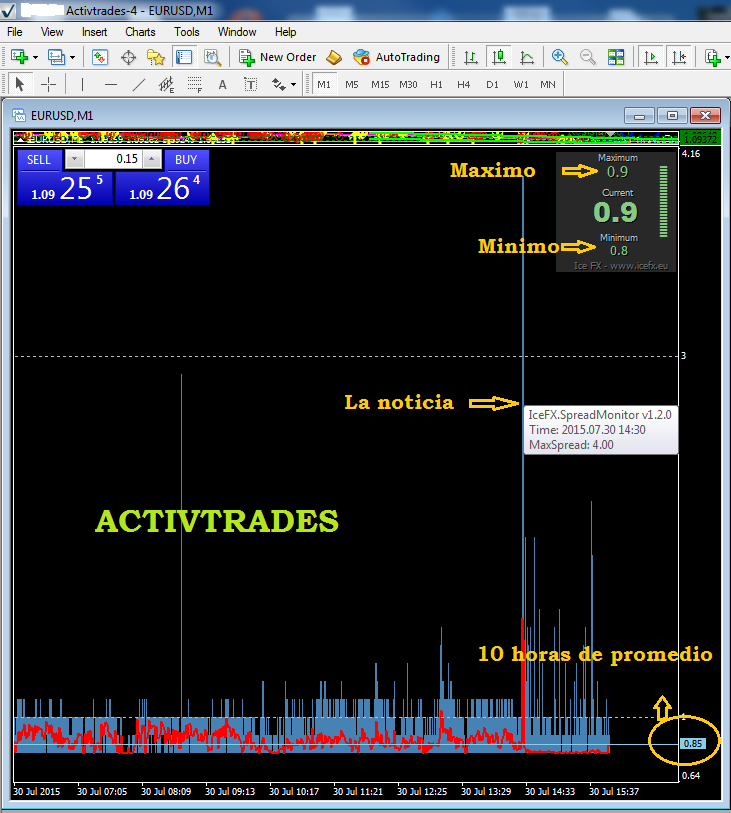Viewport: 731px width, 813px height.
Task: Toggle the chart Auto Scroll button
Action: coord(652,57)
